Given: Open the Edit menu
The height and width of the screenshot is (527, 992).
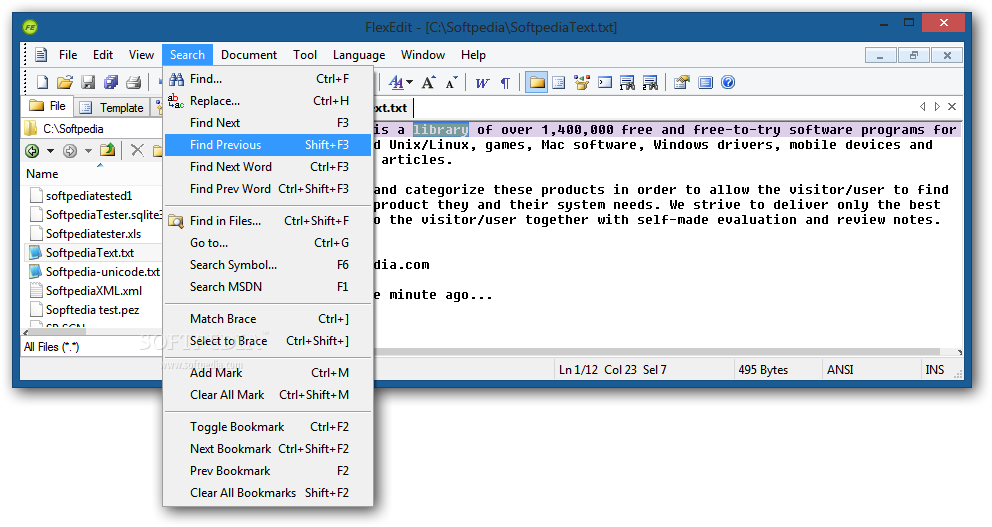Looking at the screenshot, I should (x=102, y=55).
